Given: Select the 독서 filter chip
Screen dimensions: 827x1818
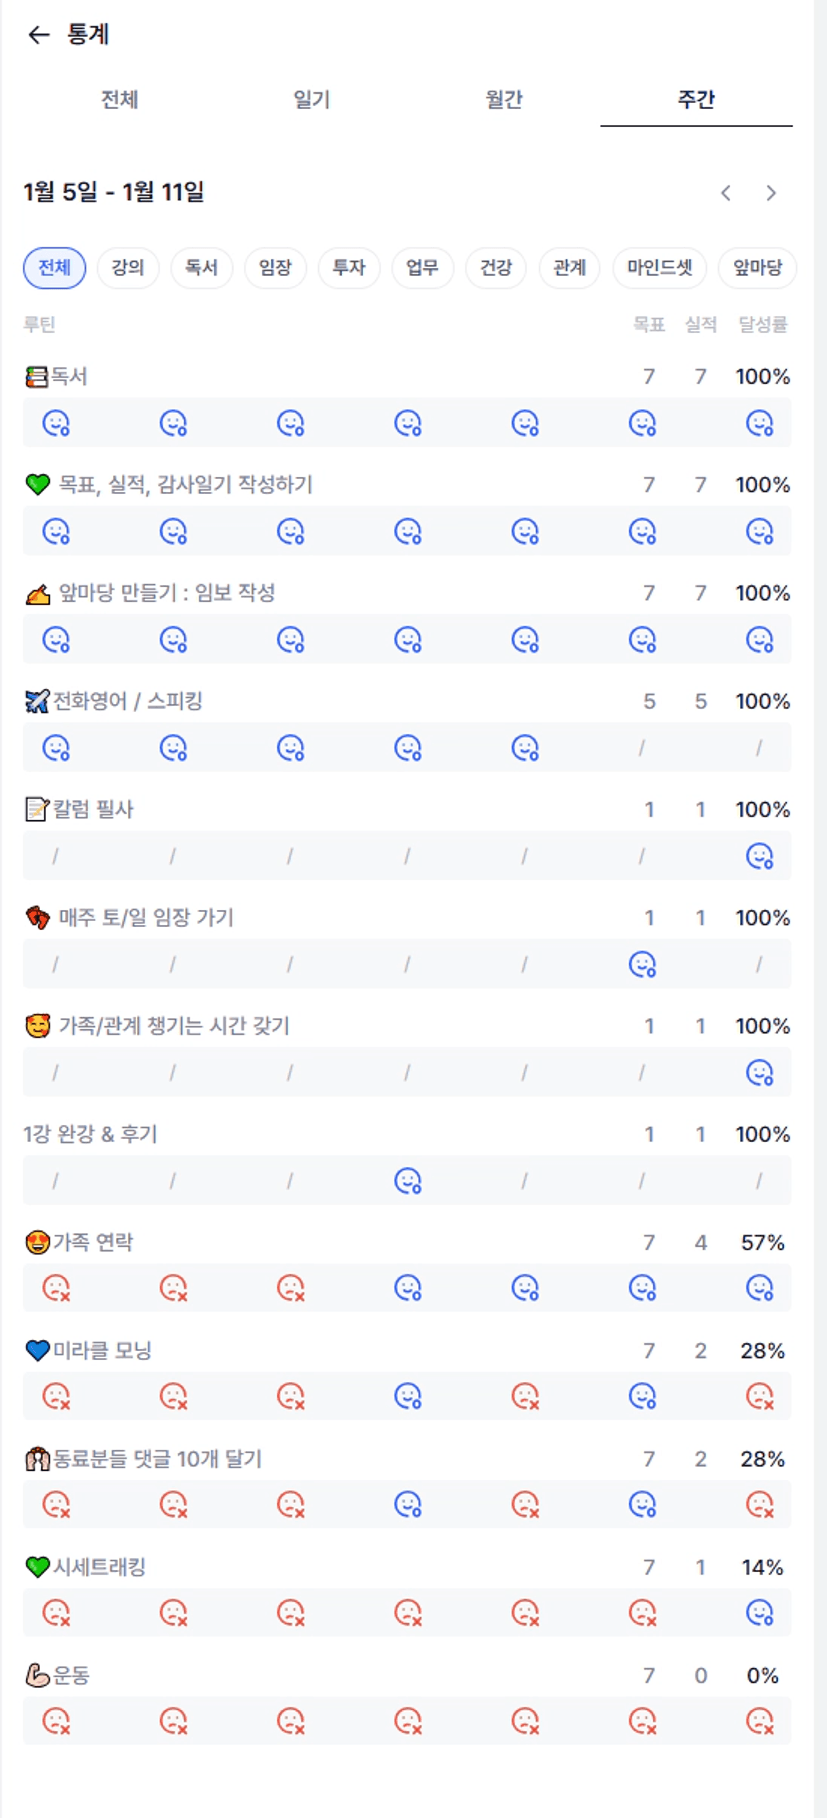Looking at the screenshot, I should [x=201, y=268].
